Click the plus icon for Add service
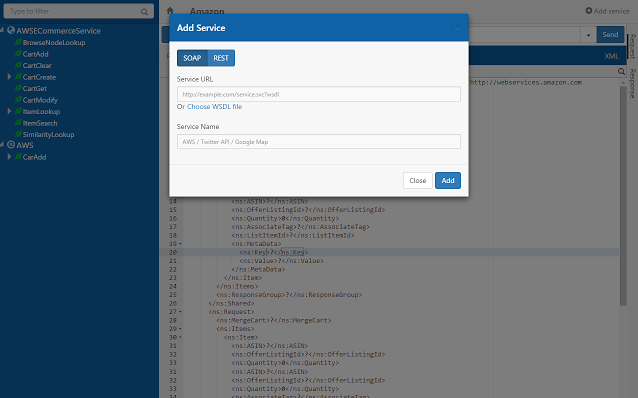This screenshot has width=638, height=398. pos(589,11)
